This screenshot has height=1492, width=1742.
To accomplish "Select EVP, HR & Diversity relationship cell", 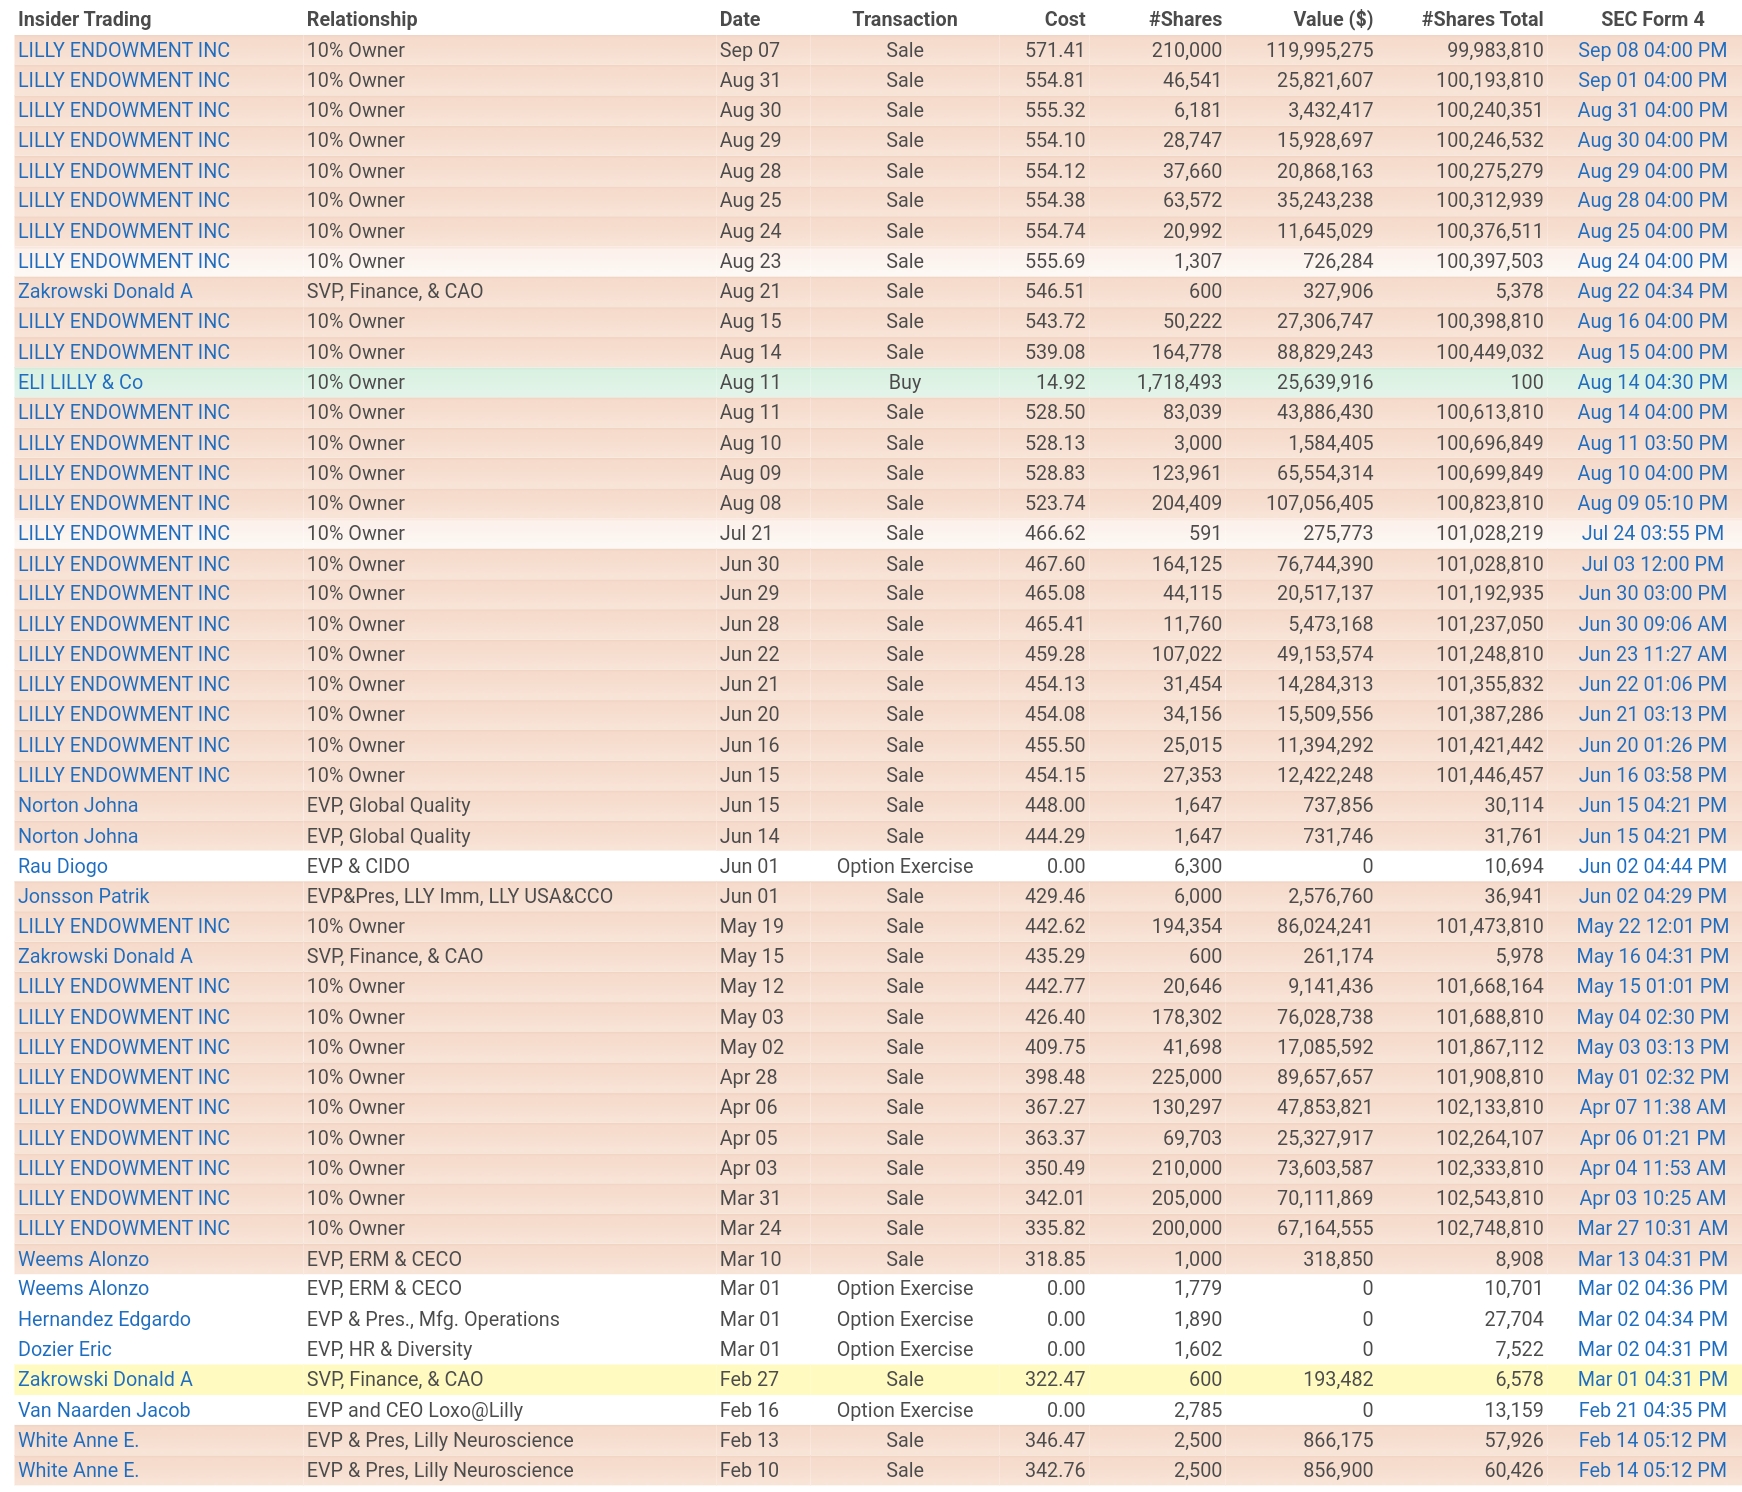I will pyautogui.click(x=389, y=1349).
